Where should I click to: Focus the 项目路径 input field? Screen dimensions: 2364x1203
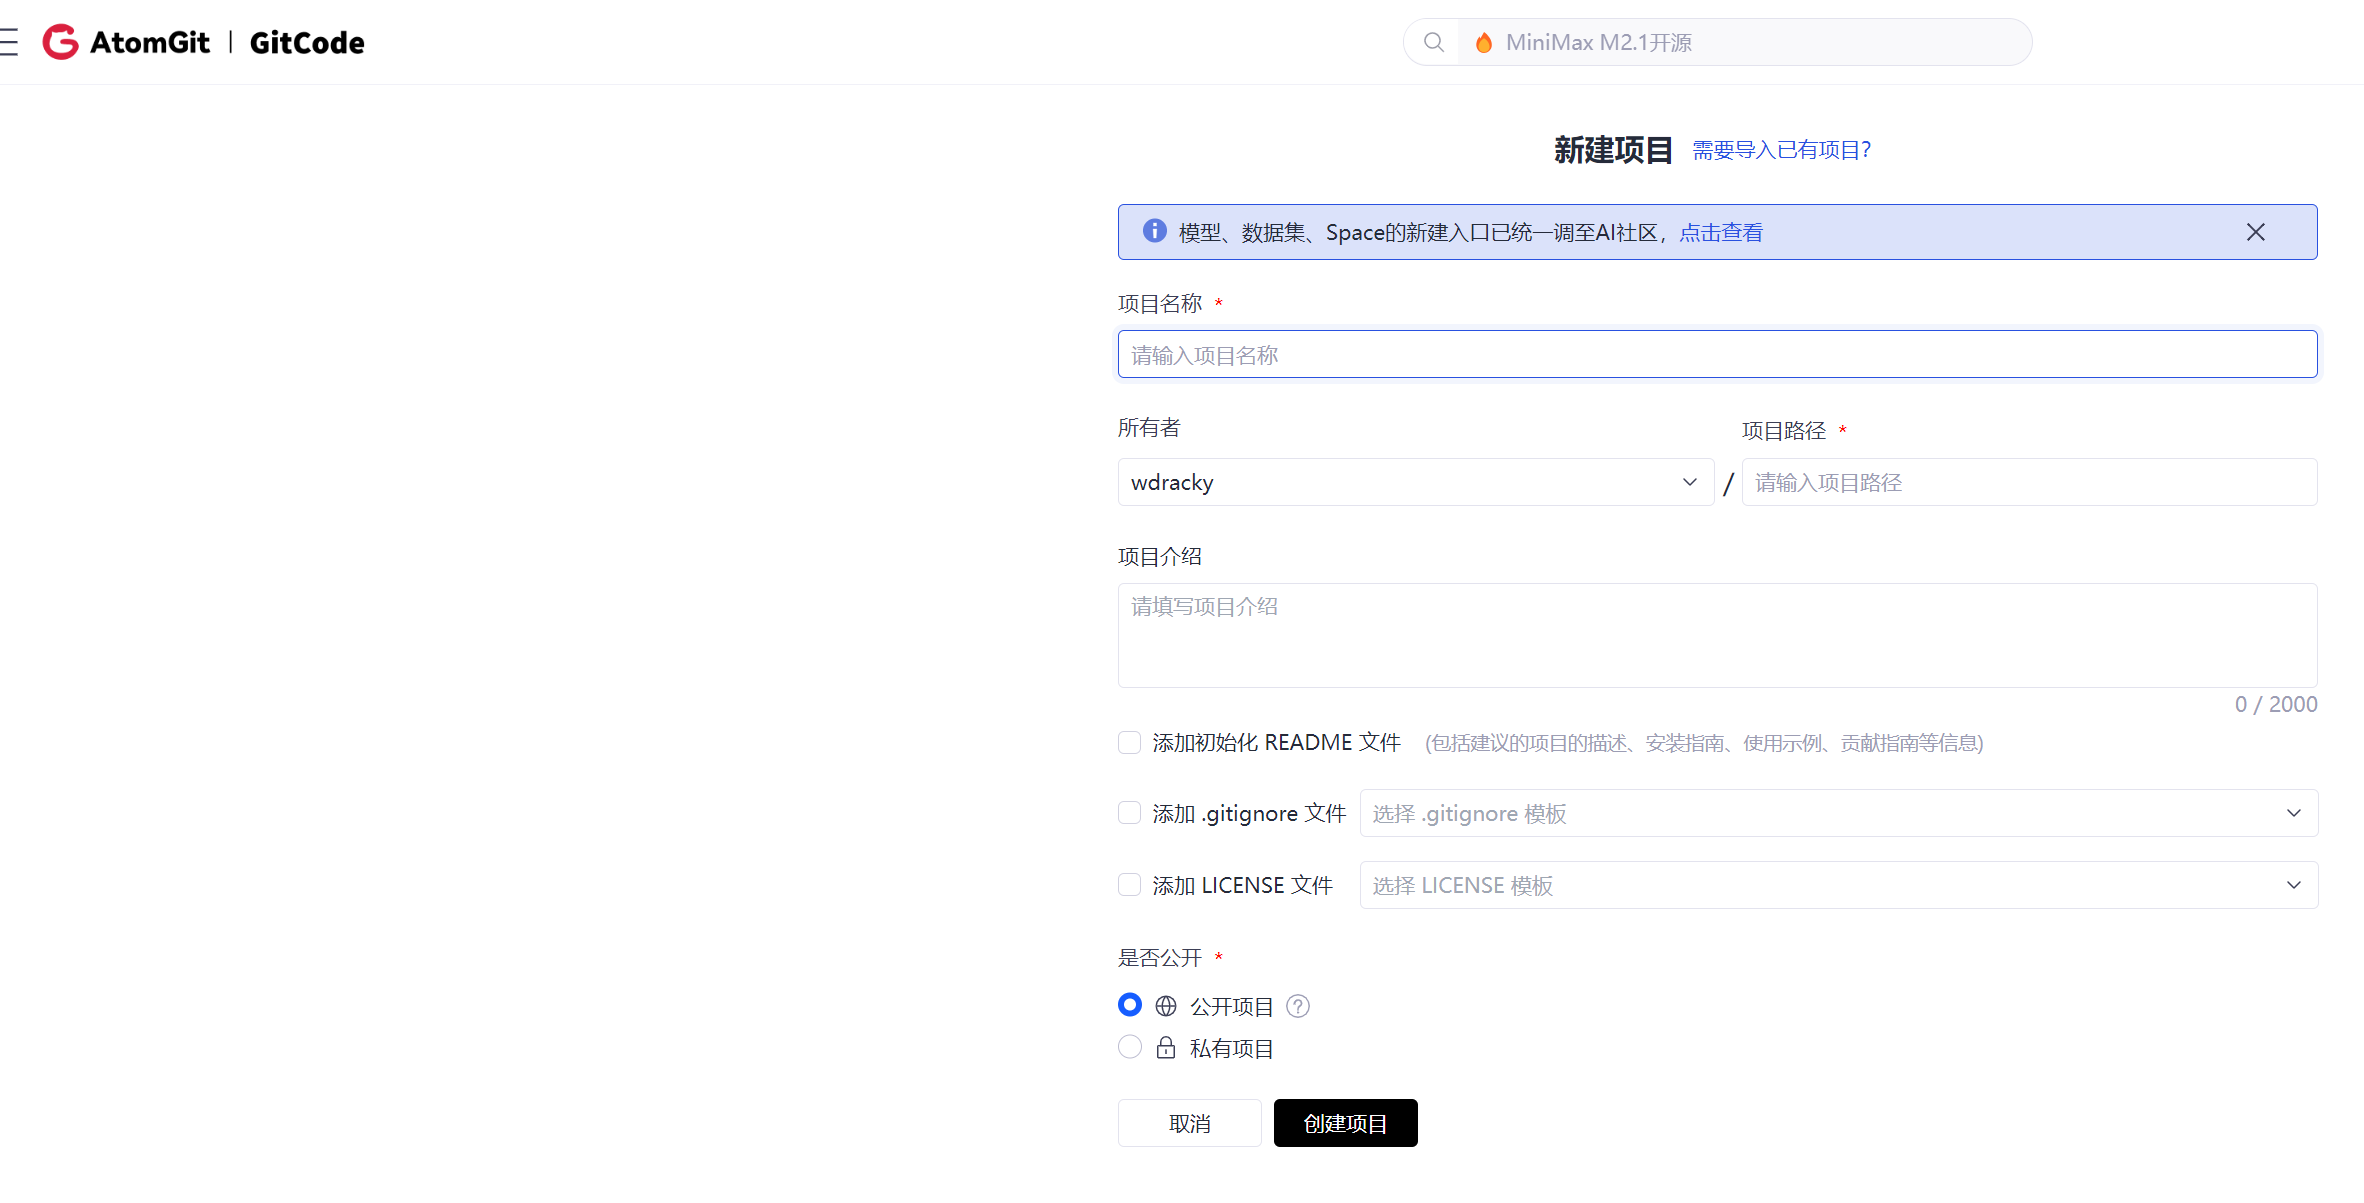(2028, 482)
